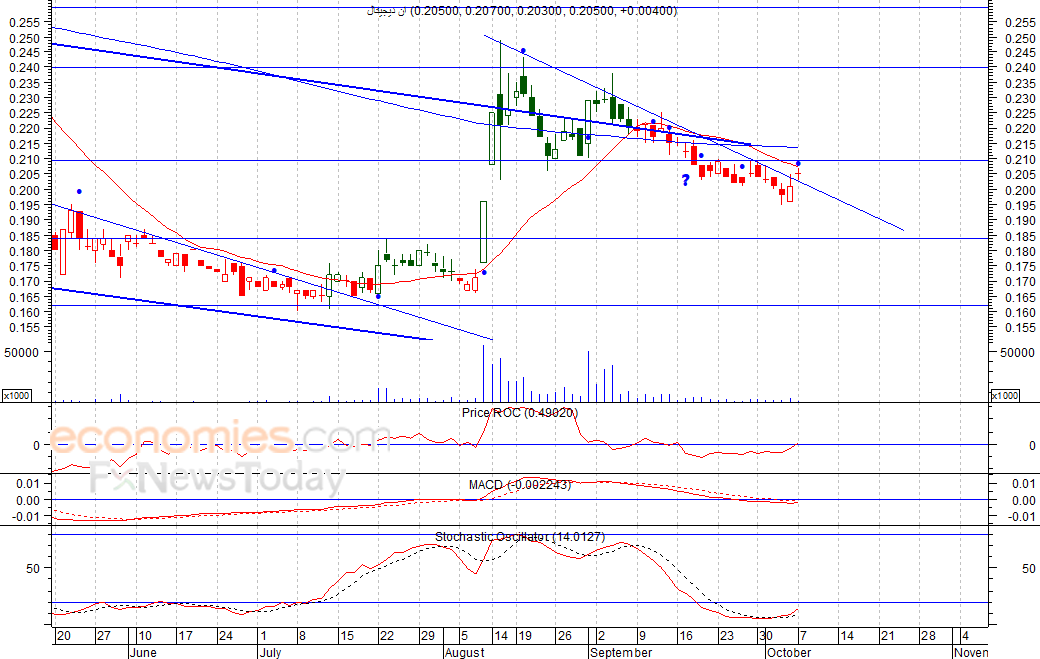
Task: Click the date label 30 before October
Action: (765, 636)
